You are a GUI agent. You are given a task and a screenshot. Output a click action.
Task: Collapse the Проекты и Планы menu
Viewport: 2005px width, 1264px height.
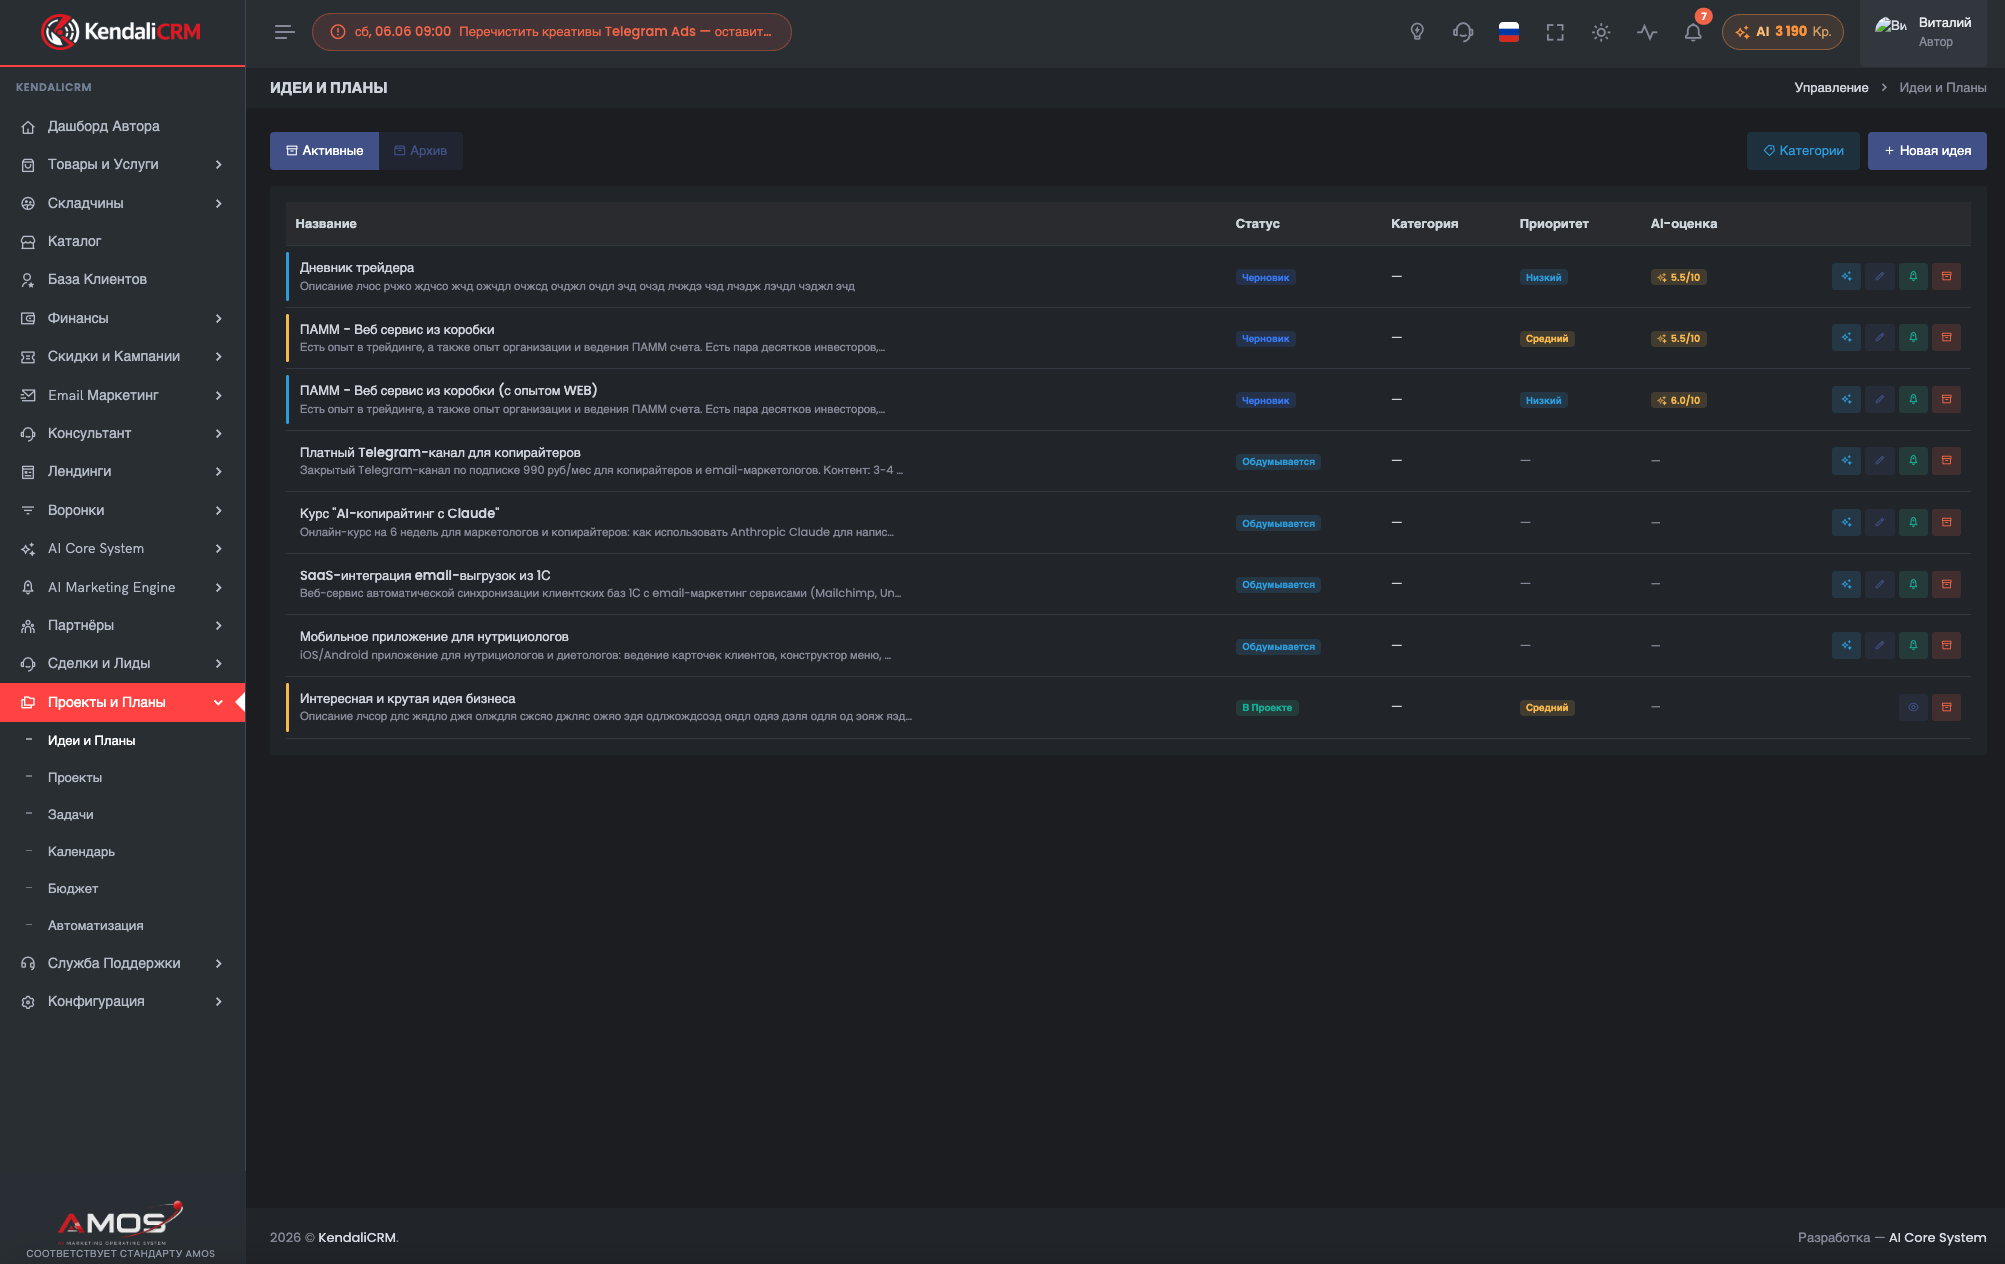(x=122, y=702)
